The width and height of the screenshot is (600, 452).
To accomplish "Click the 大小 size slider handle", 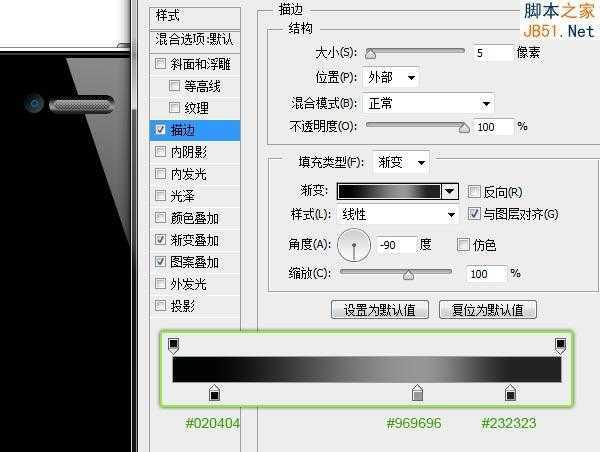I will (x=370, y=54).
